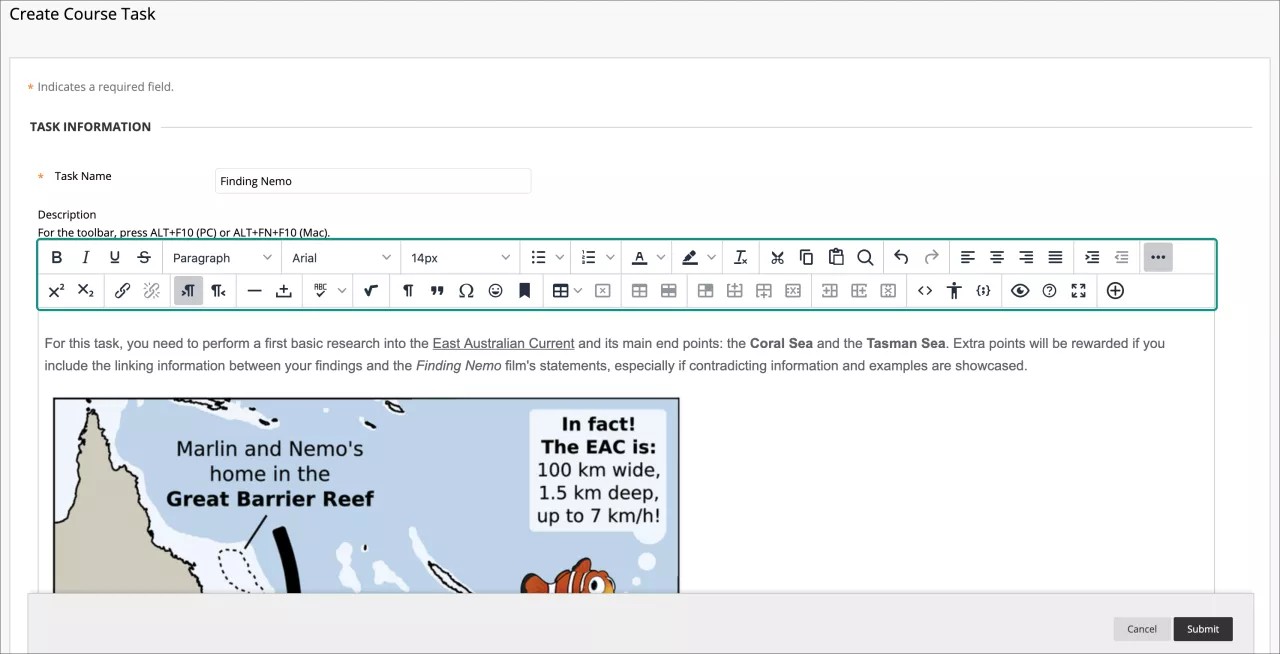Open the find and replace tool

[865, 257]
